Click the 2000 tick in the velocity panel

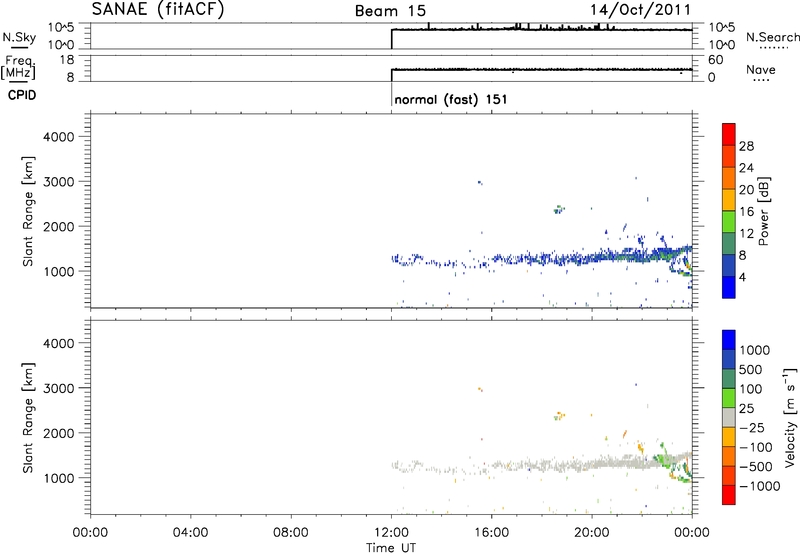pos(59,433)
